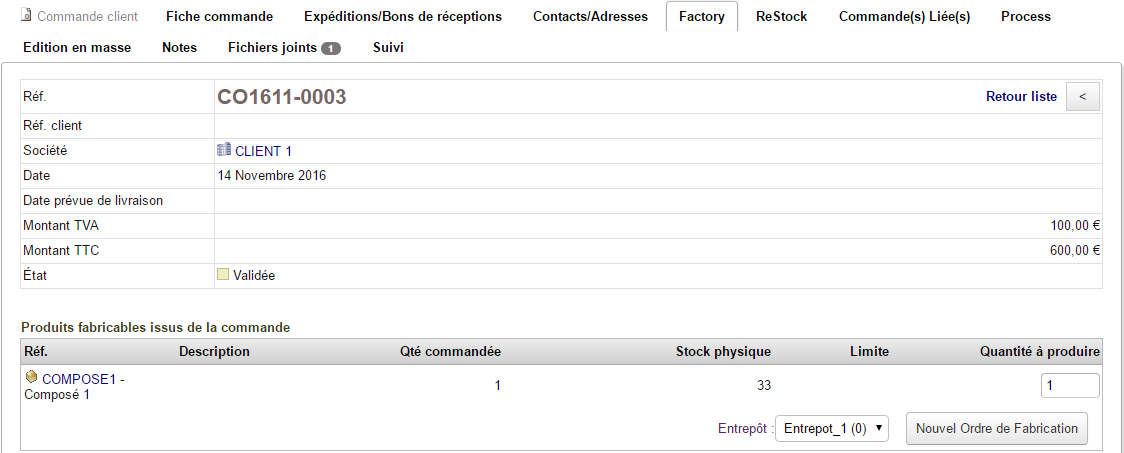View the Notes tab

(x=179, y=47)
